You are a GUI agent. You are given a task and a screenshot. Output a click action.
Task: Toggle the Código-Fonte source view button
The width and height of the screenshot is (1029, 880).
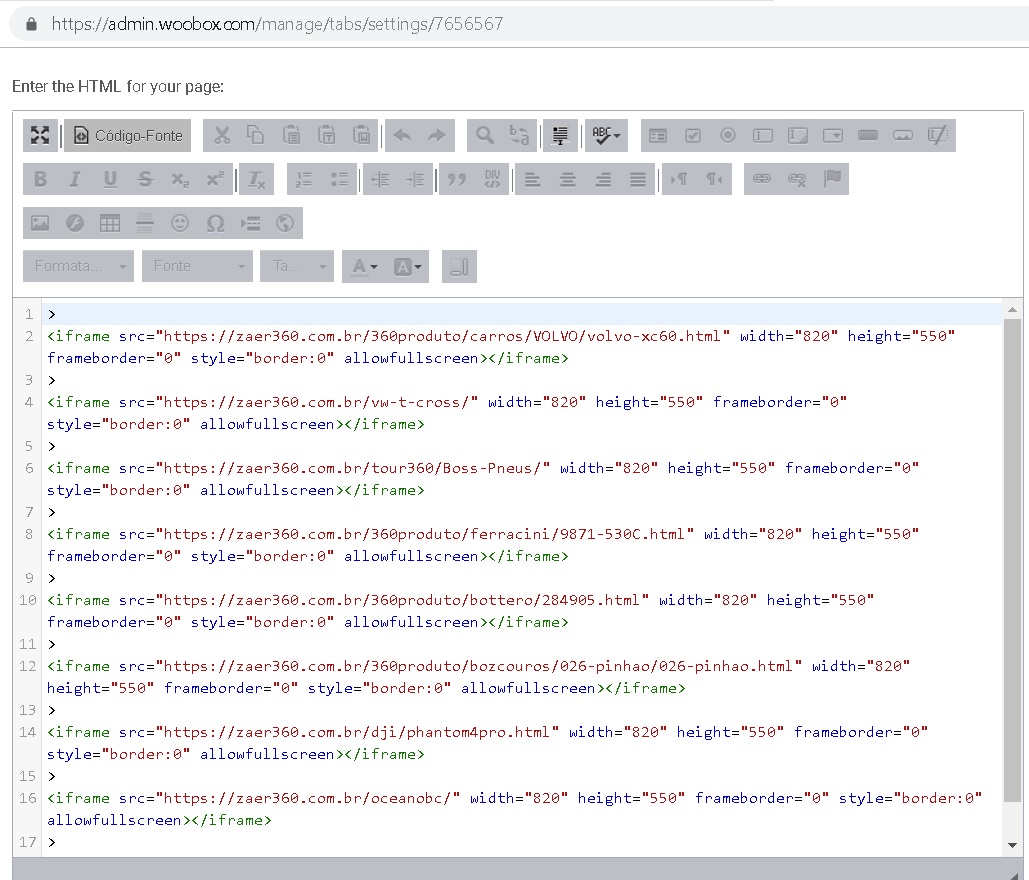[x=127, y=136]
